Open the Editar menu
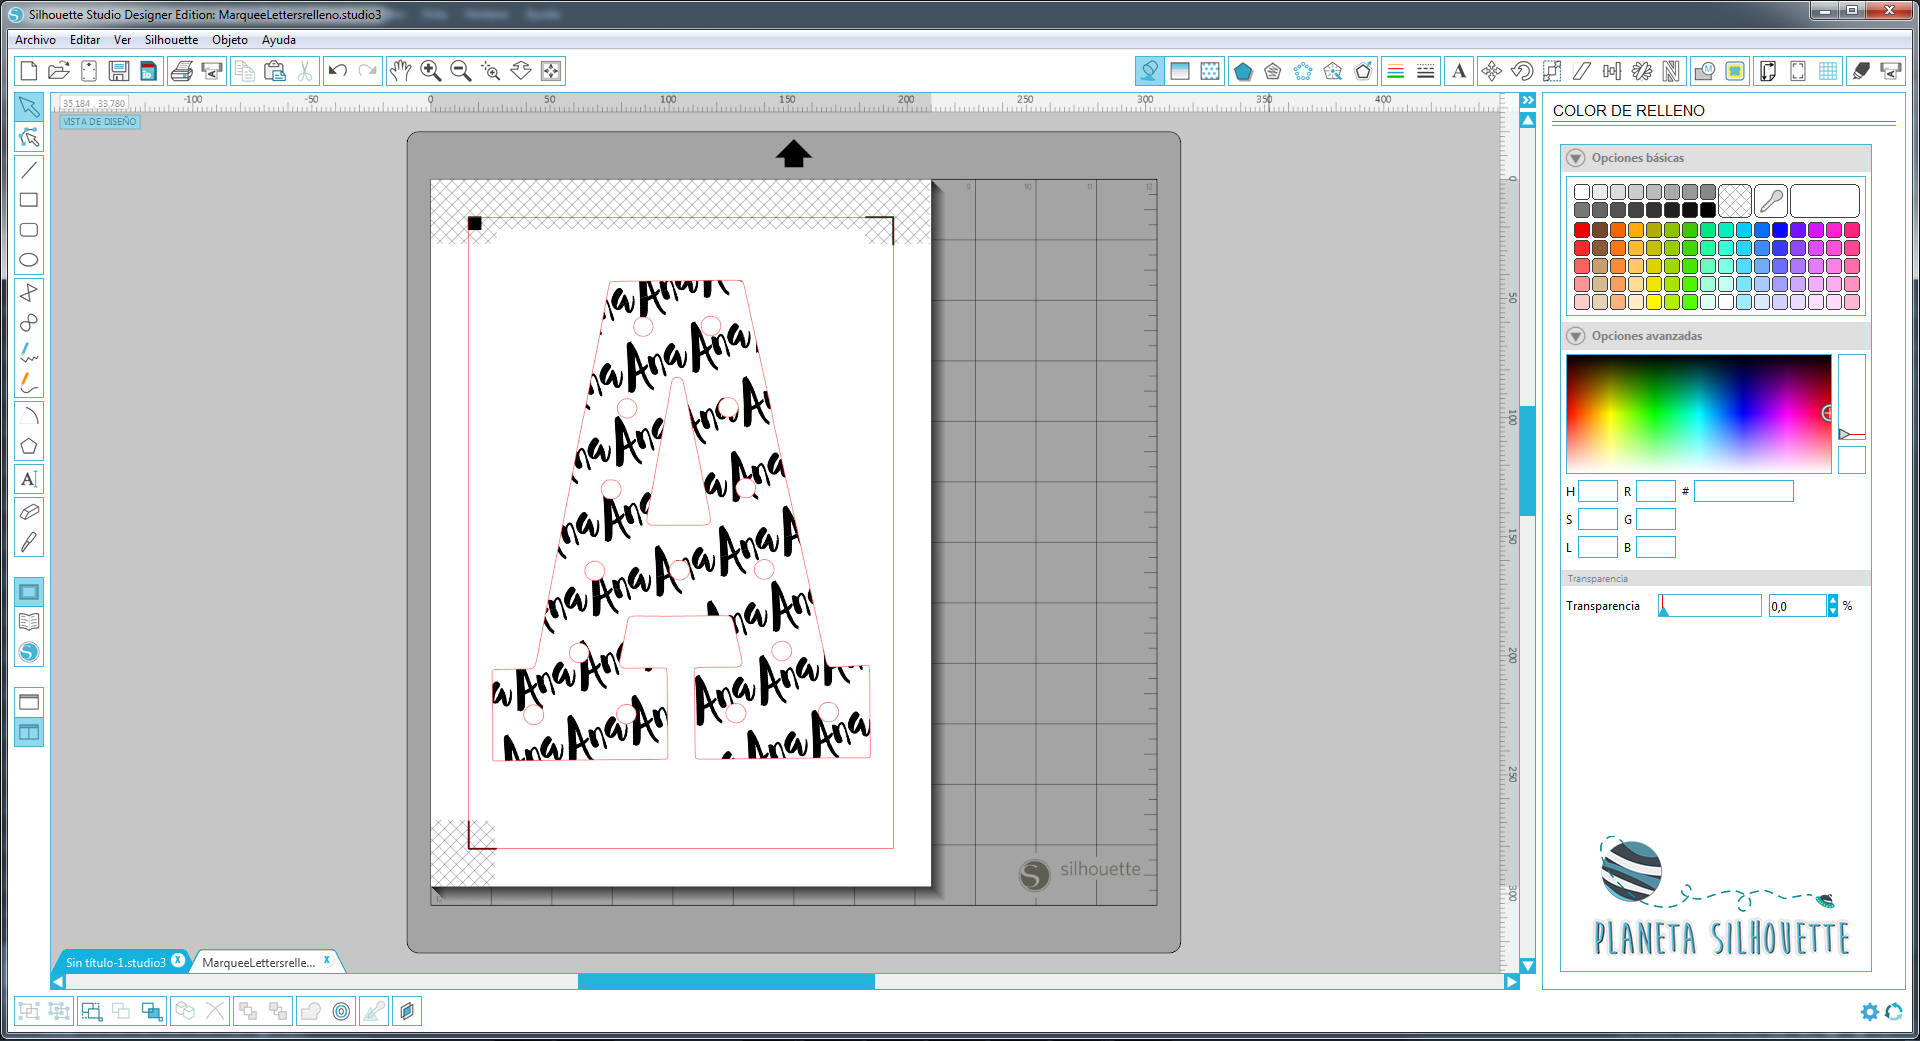Viewport: 1920px width, 1041px height. click(x=85, y=40)
